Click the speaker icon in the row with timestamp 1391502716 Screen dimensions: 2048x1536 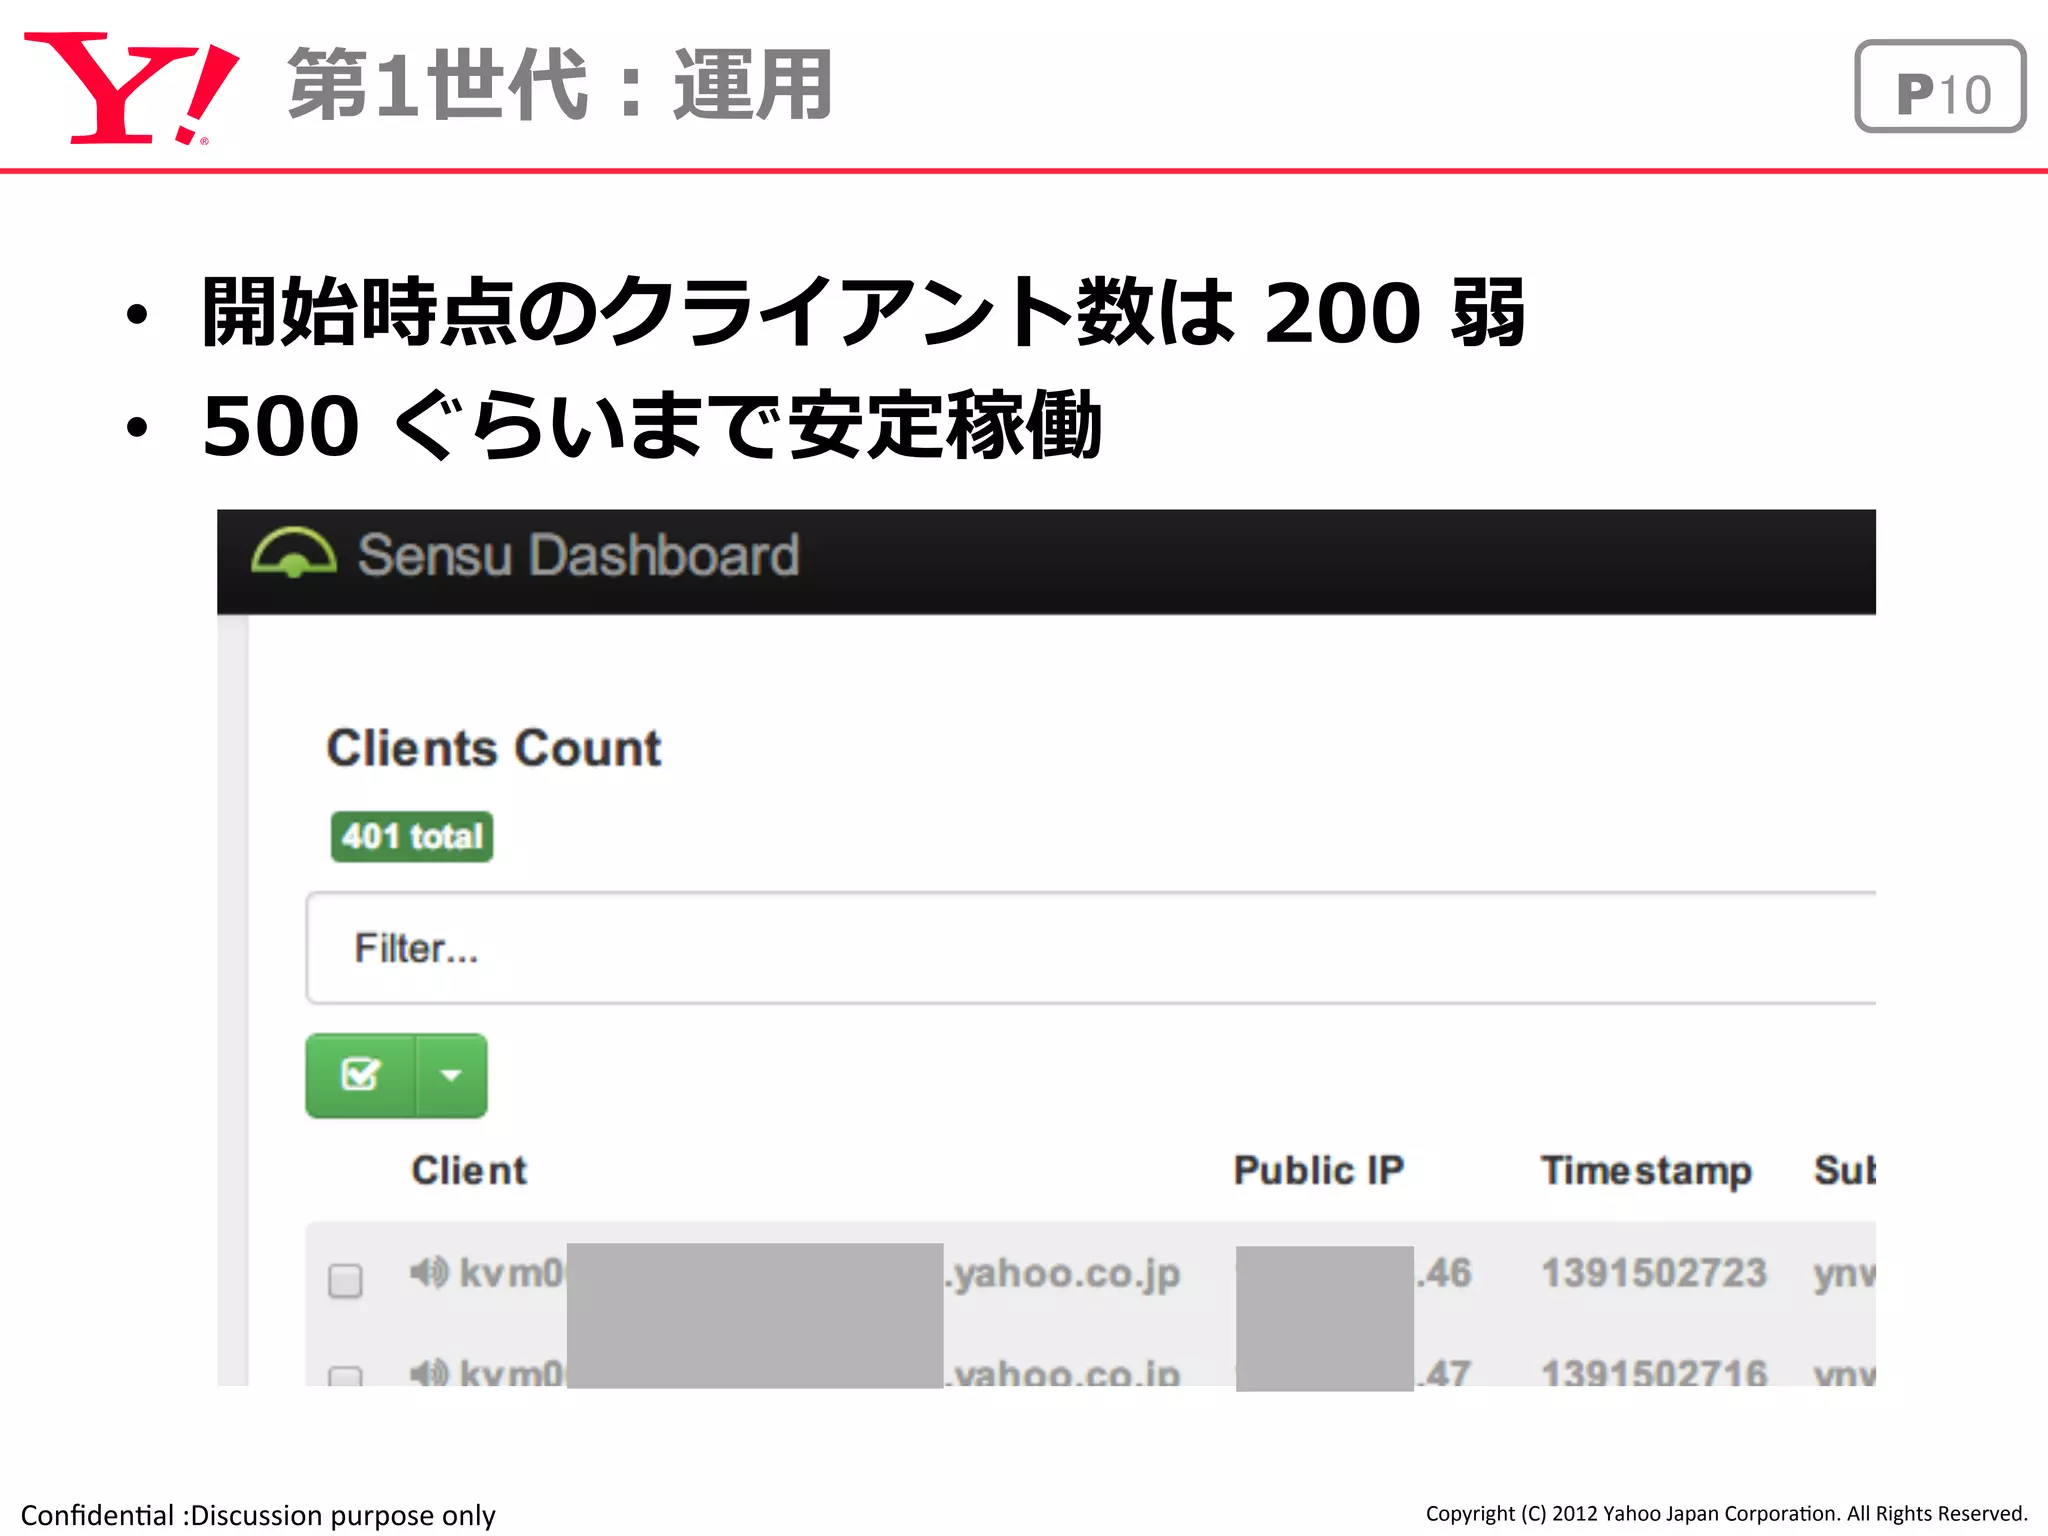[x=430, y=1373]
